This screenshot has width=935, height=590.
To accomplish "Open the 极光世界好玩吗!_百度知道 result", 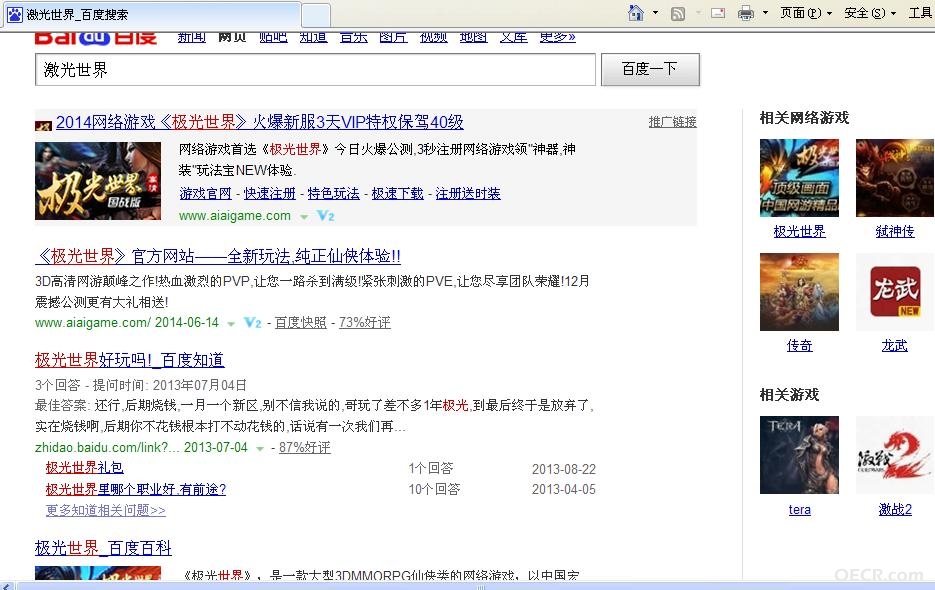I will coord(129,360).
